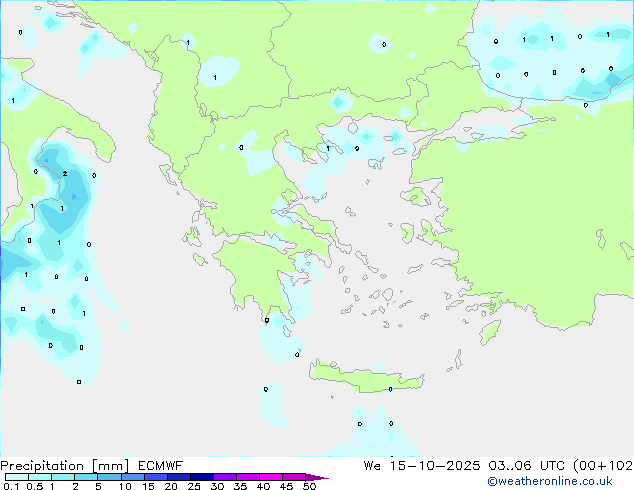The image size is (634, 490).
Task: Click the 15–20 mm legend color box
Action: 156,477
